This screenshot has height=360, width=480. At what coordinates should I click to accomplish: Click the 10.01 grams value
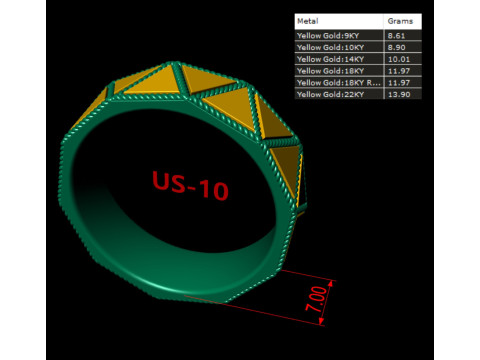point(399,59)
